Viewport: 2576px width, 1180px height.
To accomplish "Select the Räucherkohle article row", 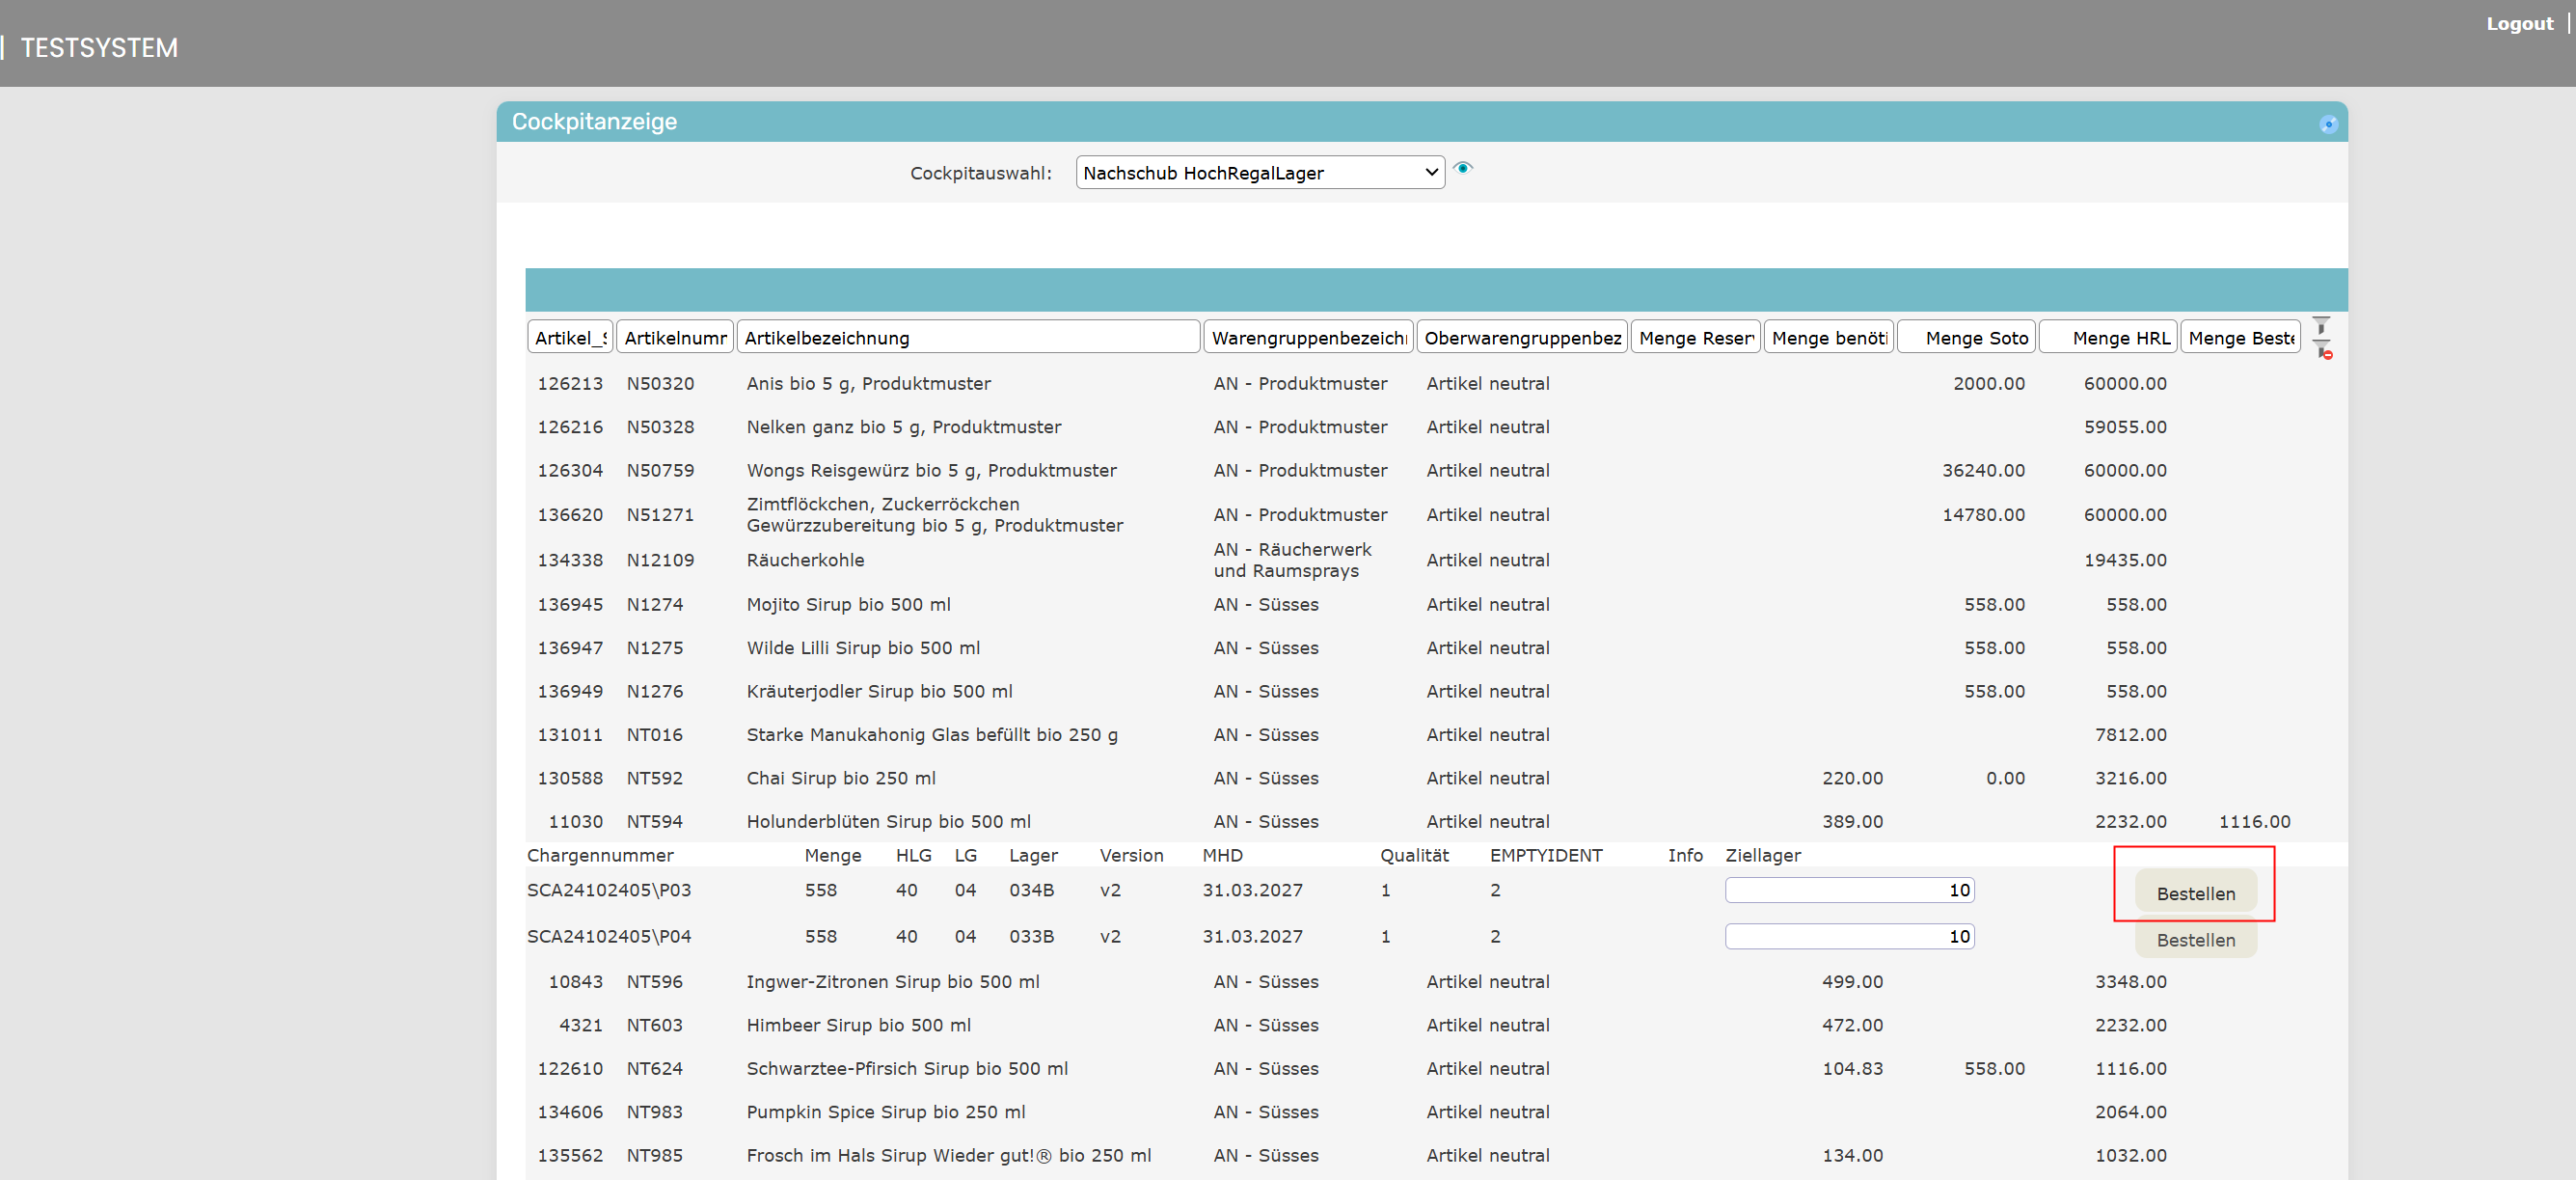I will 805,560.
